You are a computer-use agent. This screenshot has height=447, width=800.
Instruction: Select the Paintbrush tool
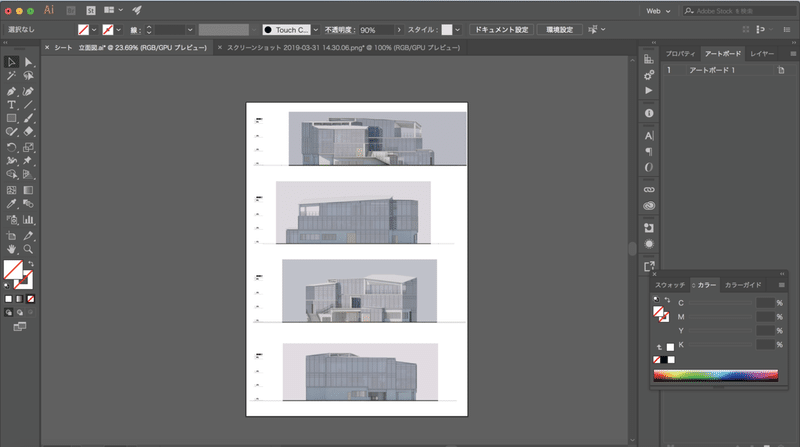tap(28, 118)
